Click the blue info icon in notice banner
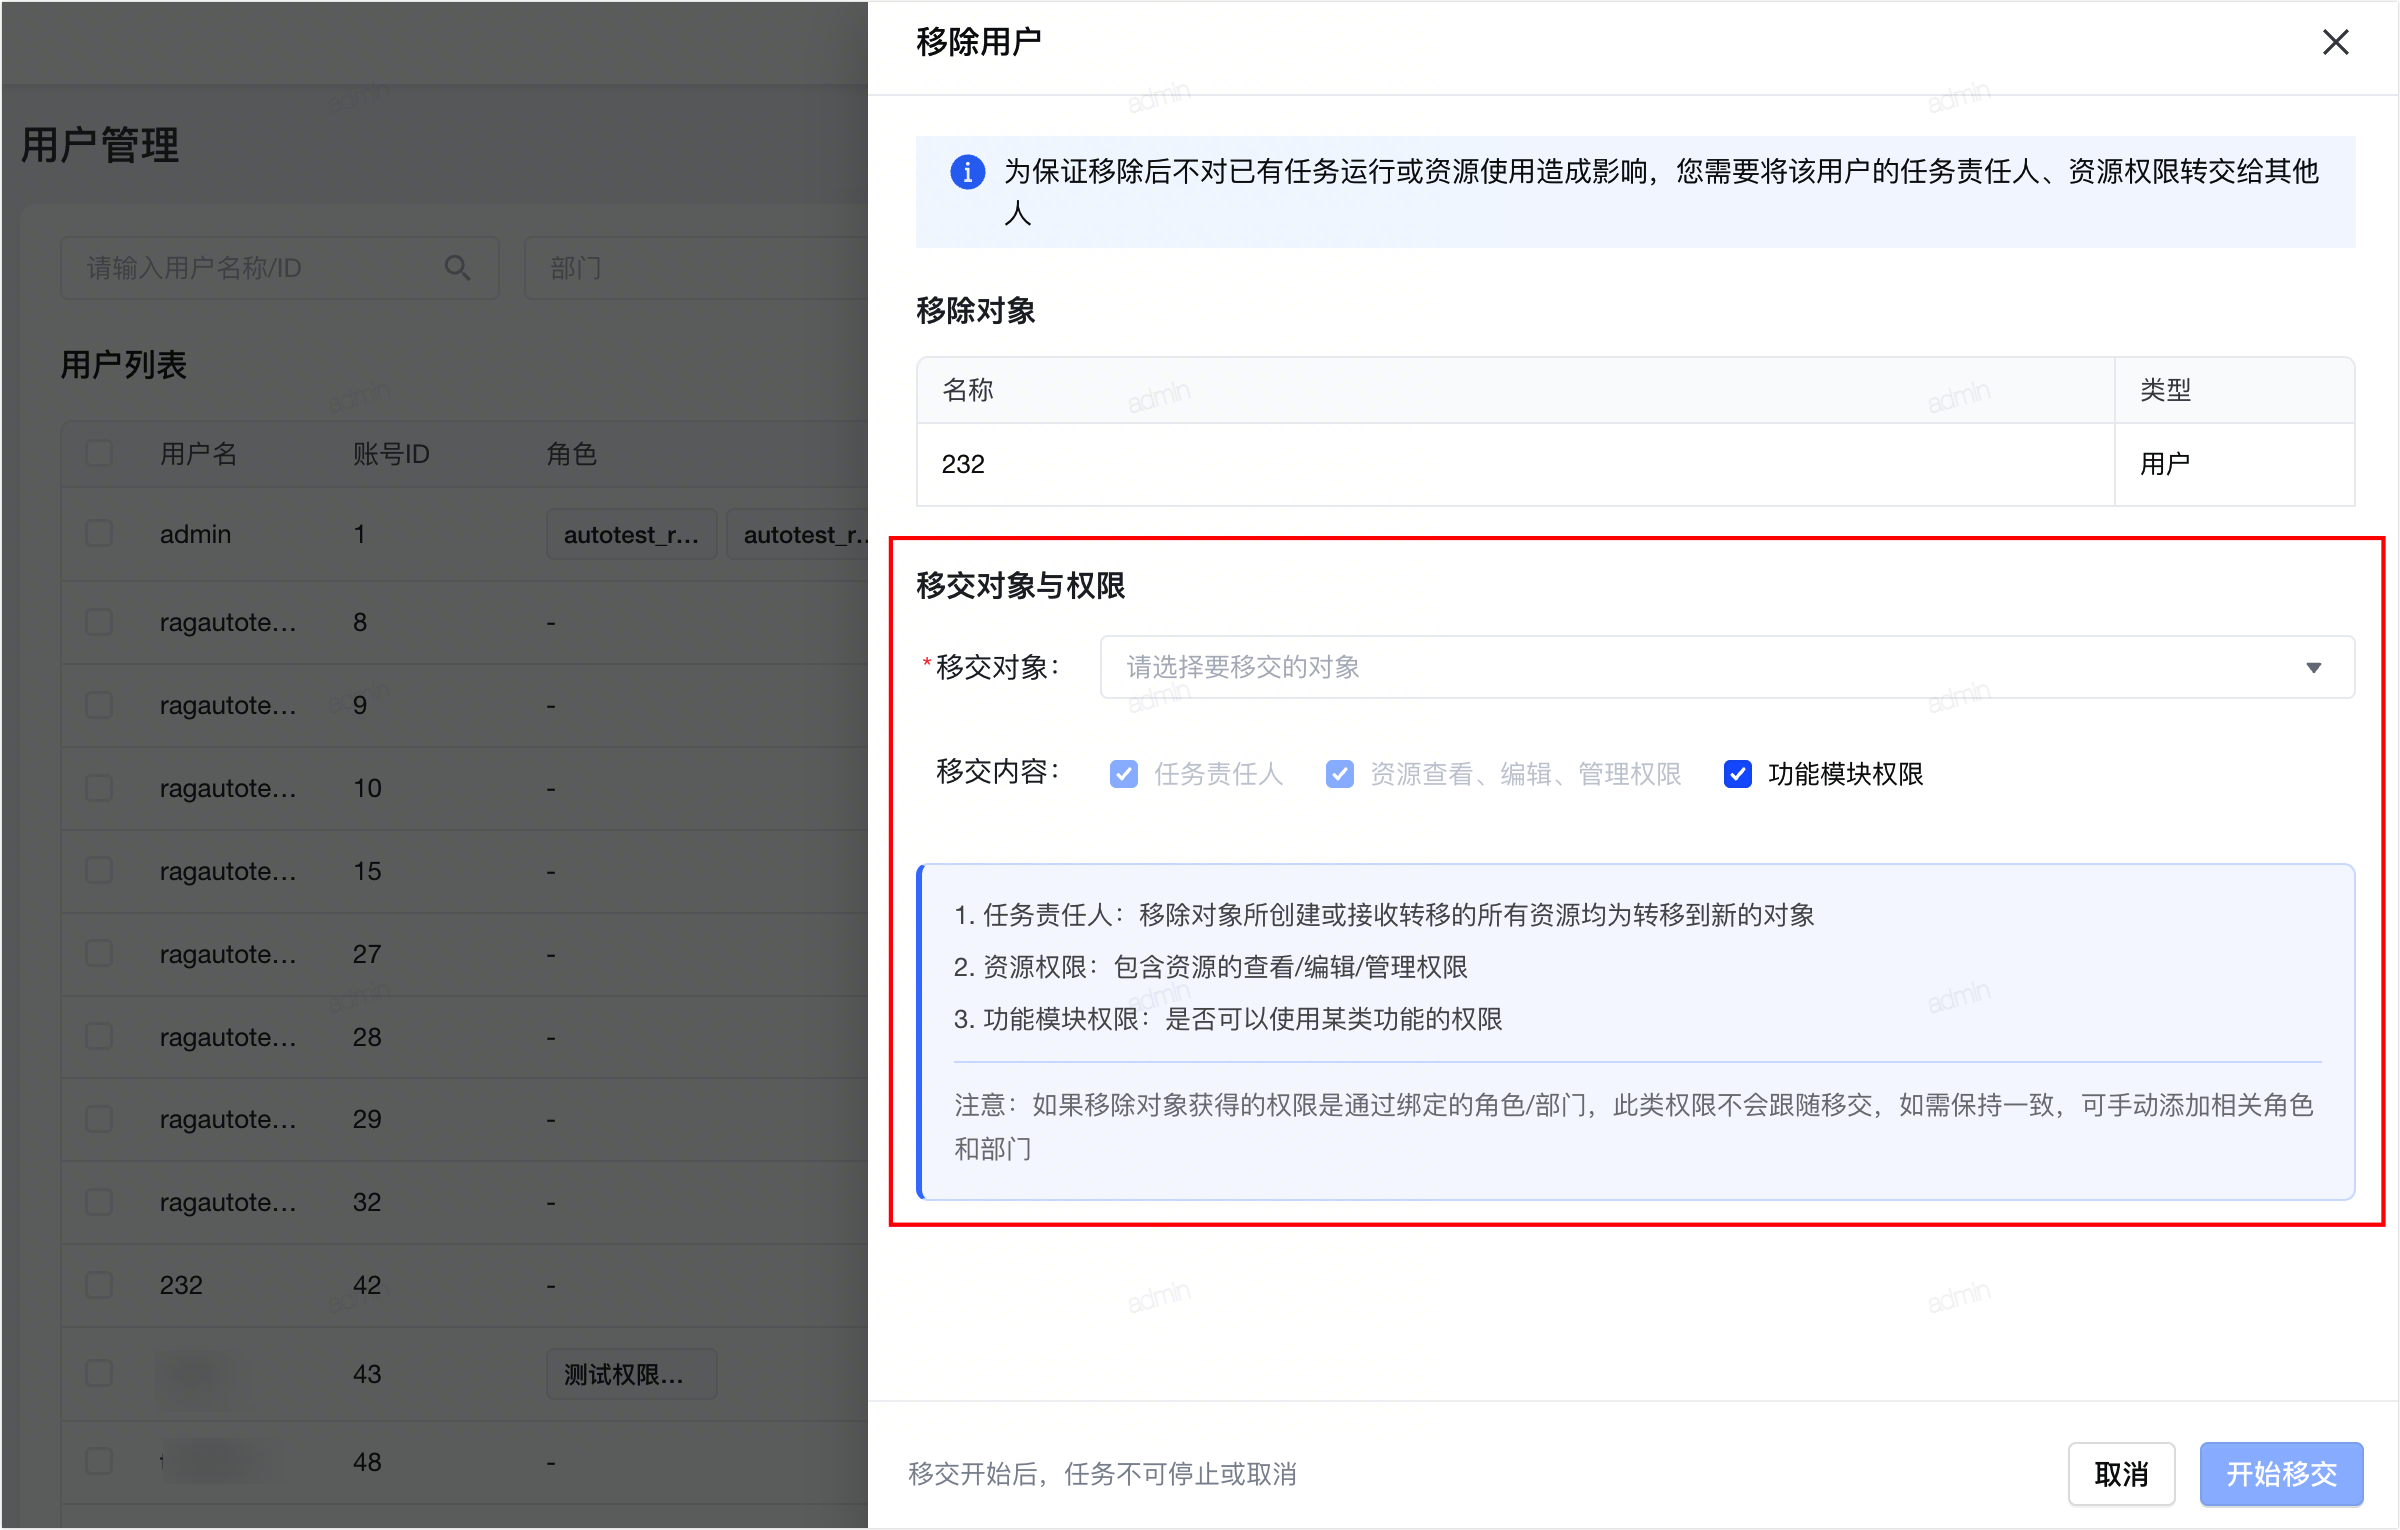2400x1530 pixels. pos(967,172)
